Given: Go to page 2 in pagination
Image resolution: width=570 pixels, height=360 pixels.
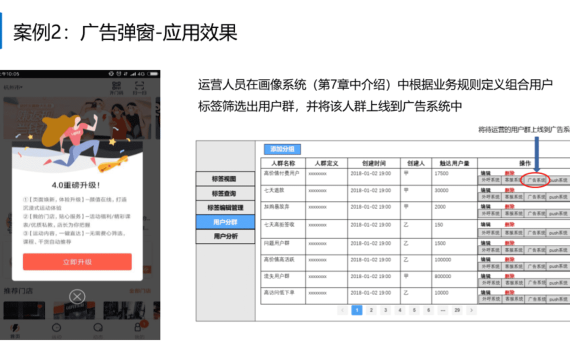Looking at the screenshot, I should (x=371, y=310).
